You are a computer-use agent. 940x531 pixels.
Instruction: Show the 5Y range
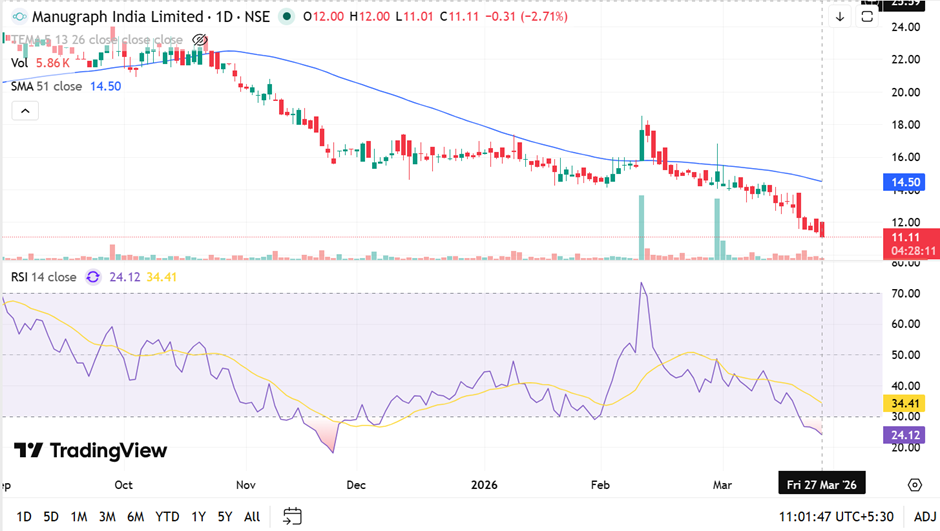tap(225, 516)
